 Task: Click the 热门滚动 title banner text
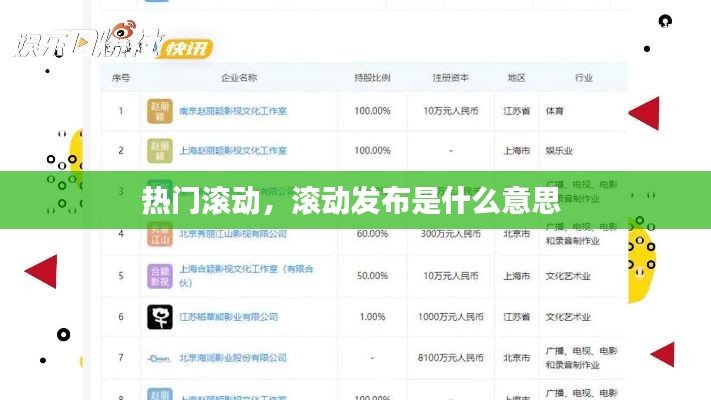(x=350, y=198)
